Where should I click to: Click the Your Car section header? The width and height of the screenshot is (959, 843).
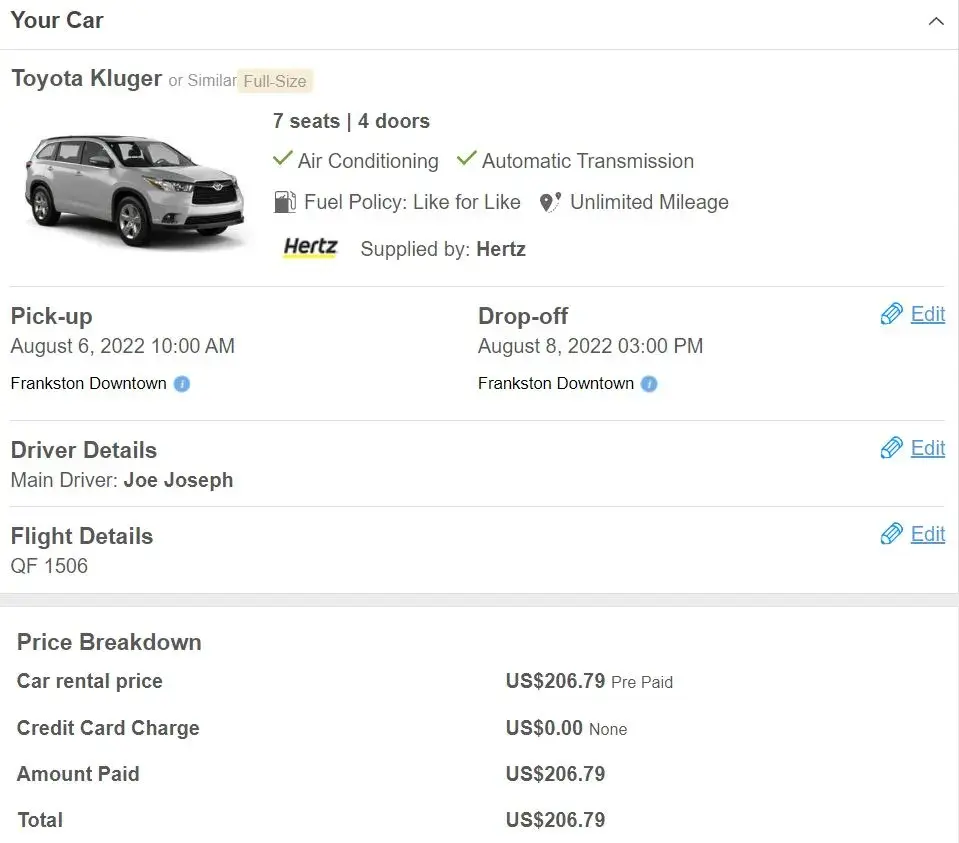[57, 20]
